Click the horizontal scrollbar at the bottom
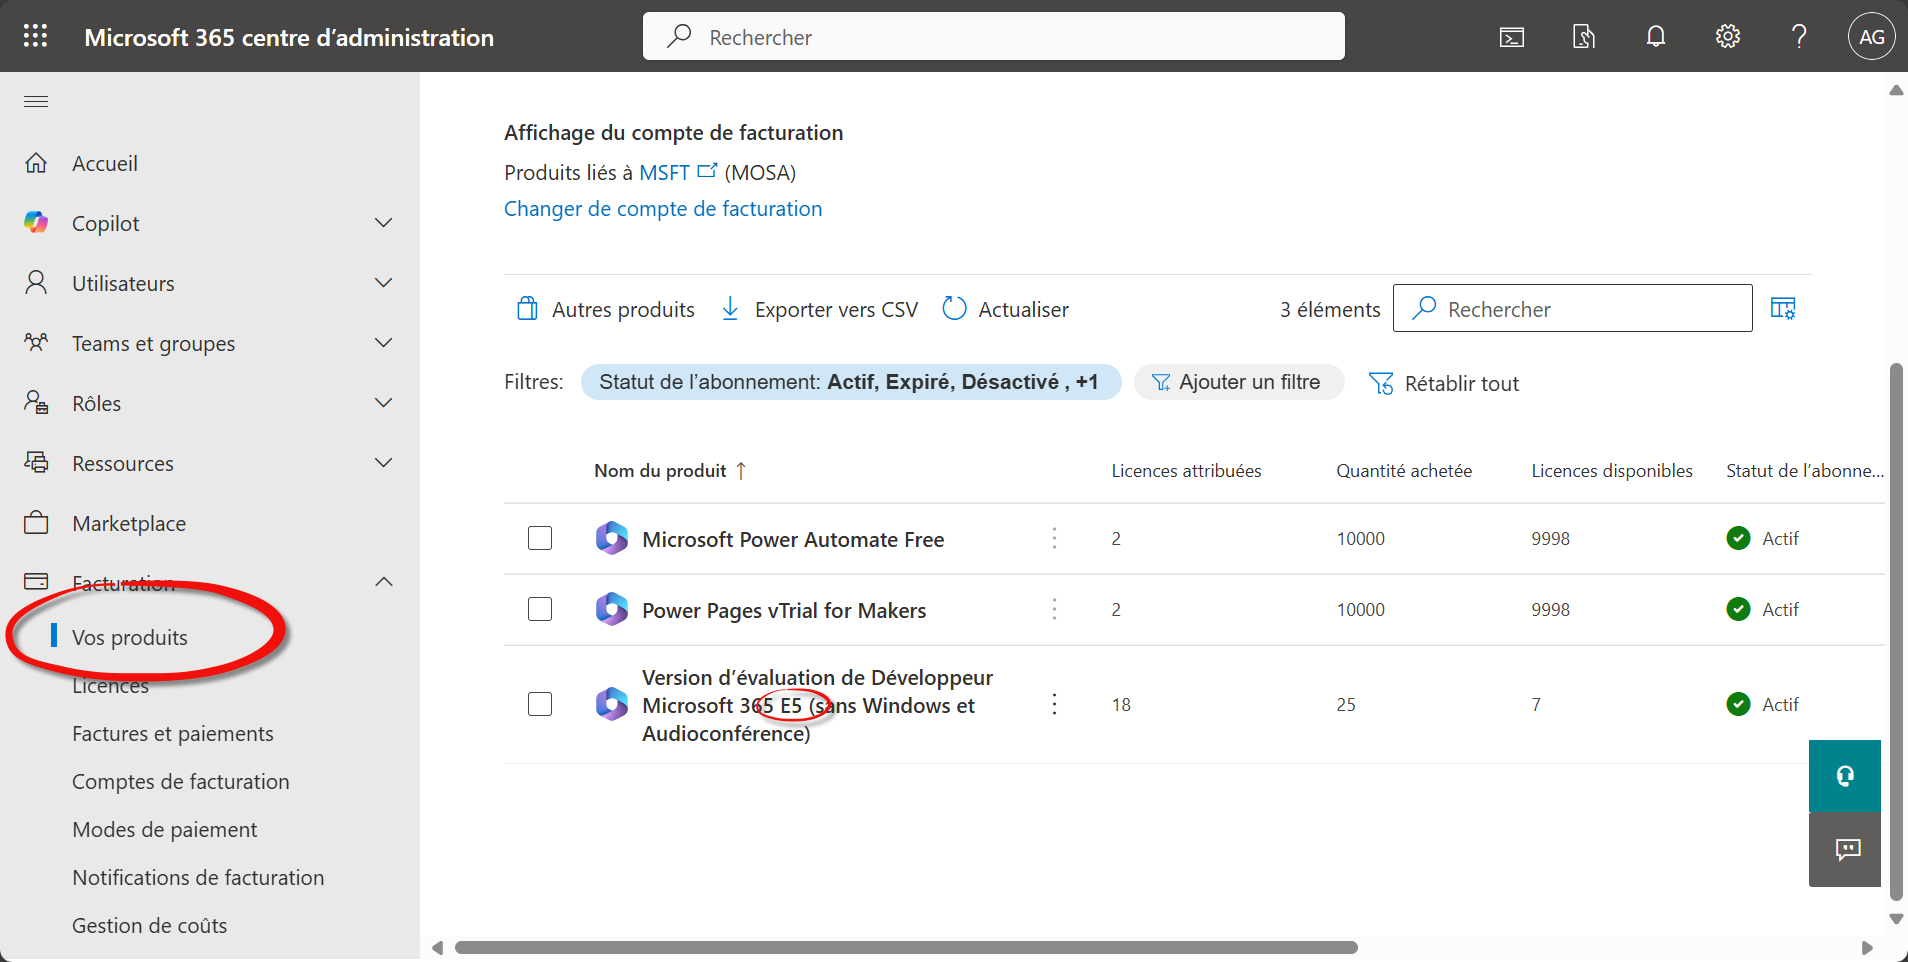Image resolution: width=1908 pixels, height=962 pixels. point(905,947)
